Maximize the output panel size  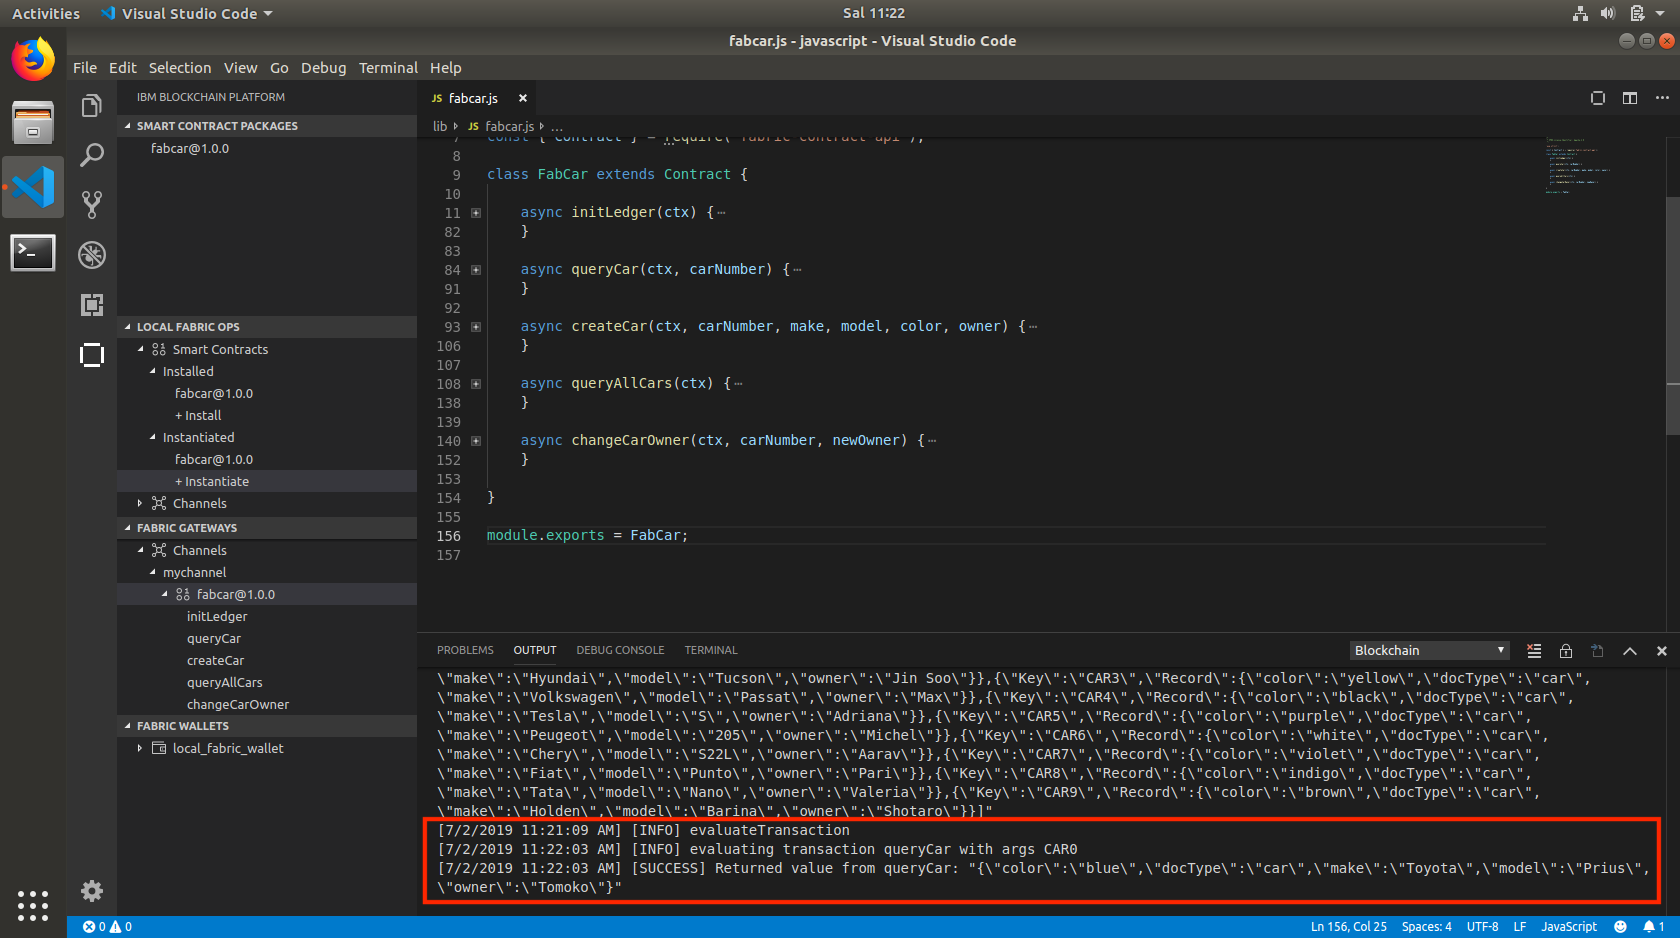[x=1630, y=651]
